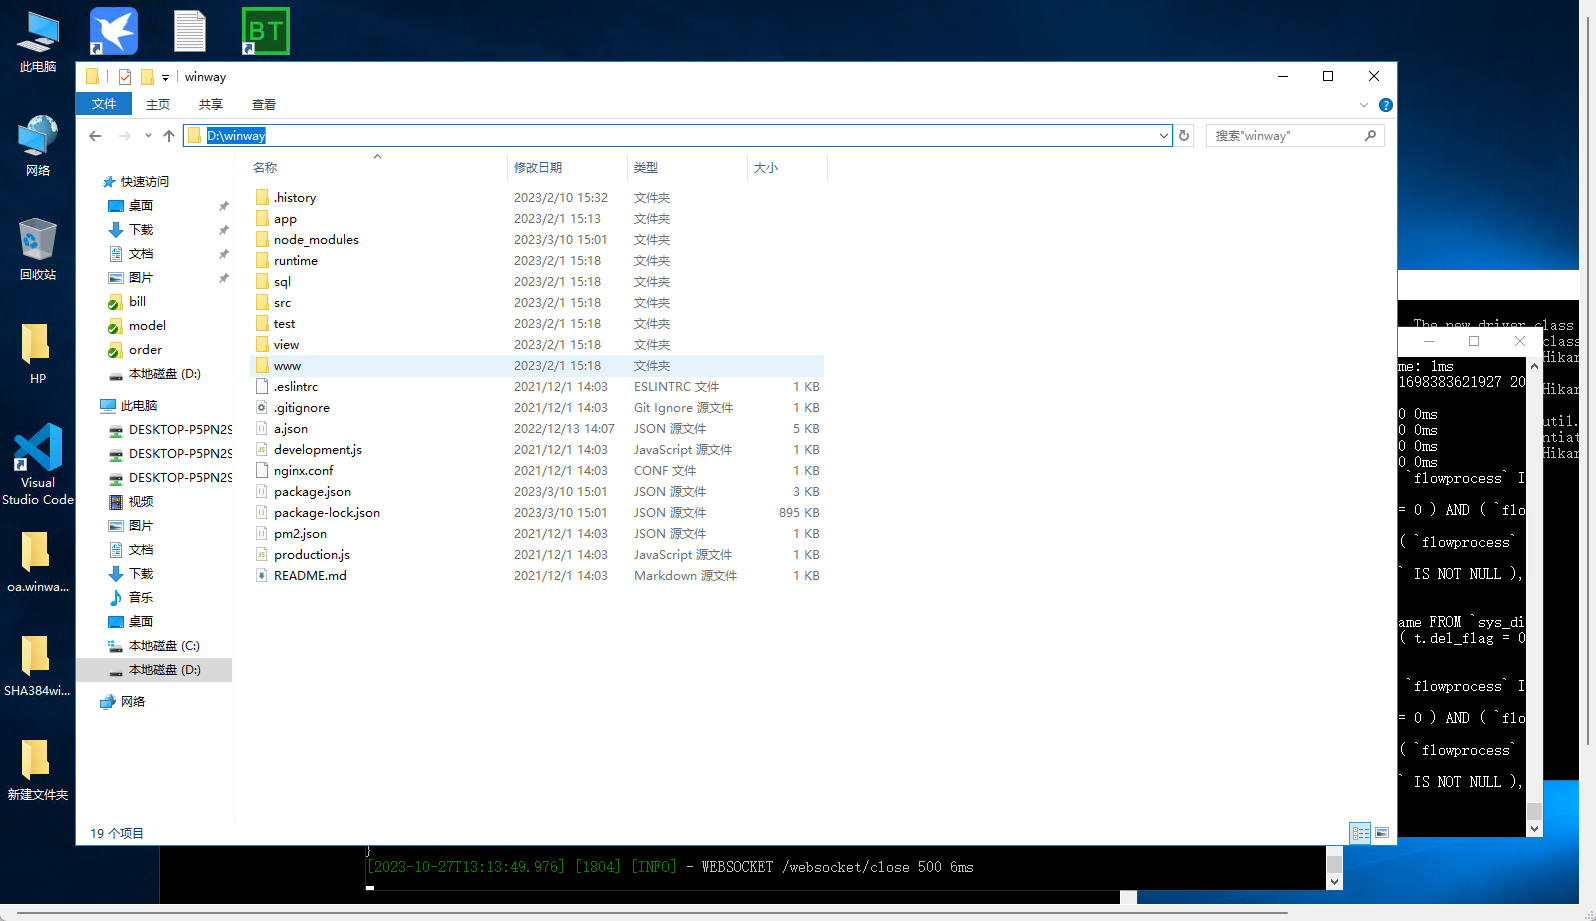Open the 网络 desktop icon
1596x921 pixels.
(x=38, y=146)
